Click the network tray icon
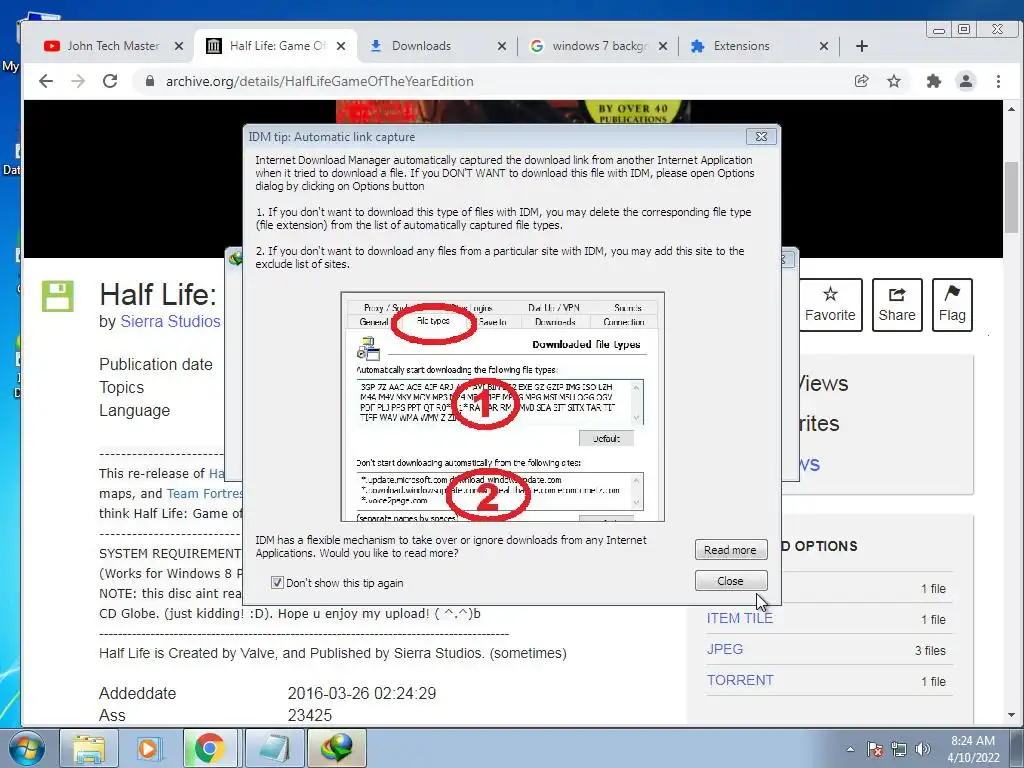The height and width of the screenshot is (768, 1024). [899, 749]
